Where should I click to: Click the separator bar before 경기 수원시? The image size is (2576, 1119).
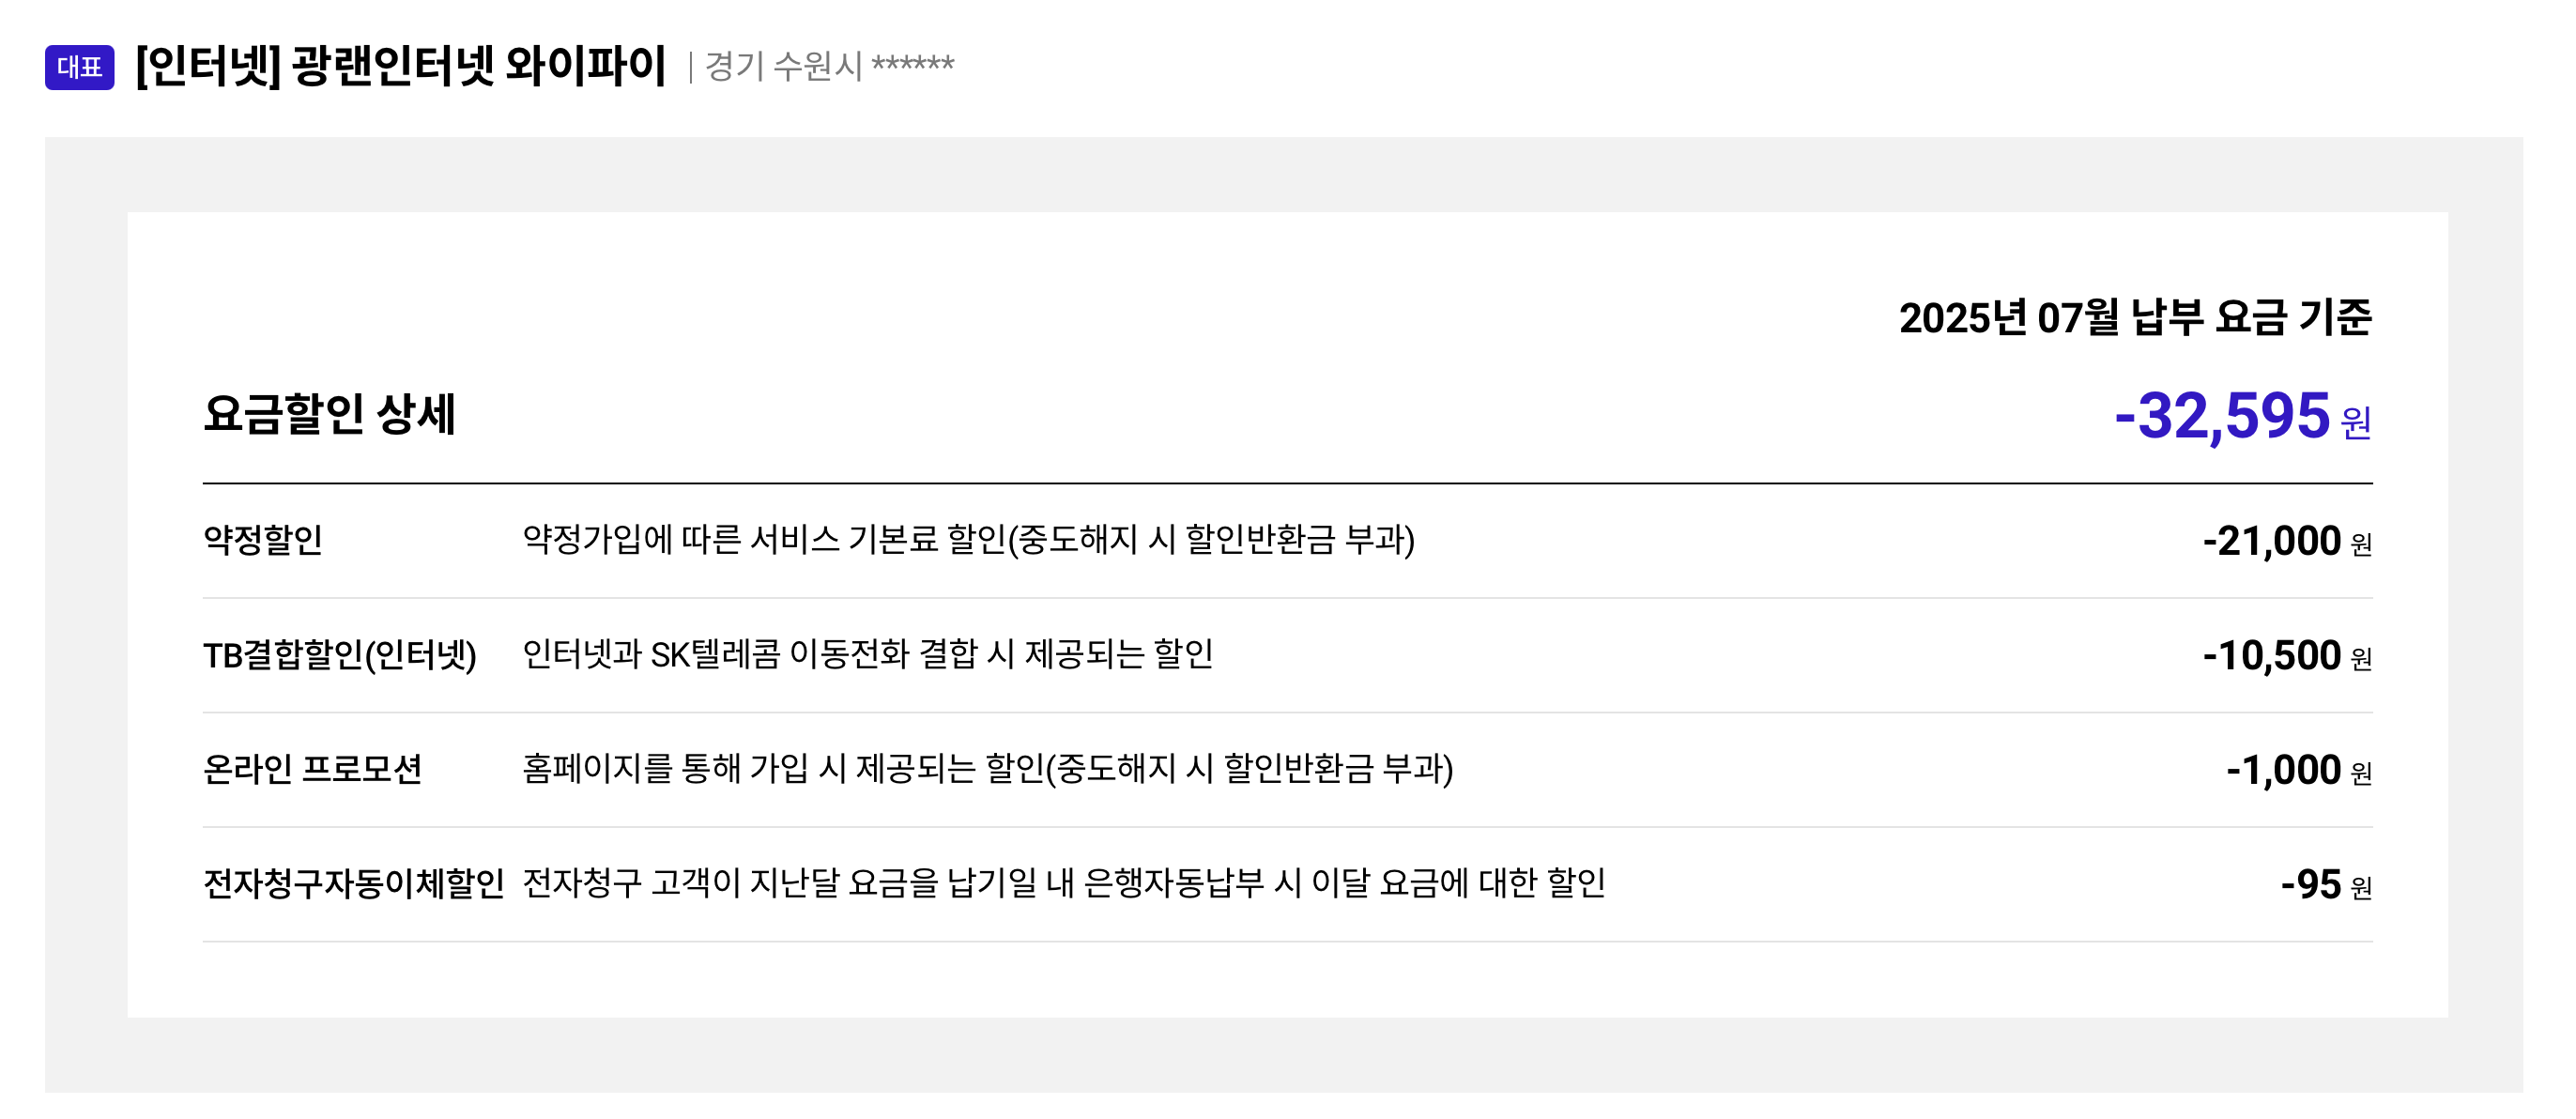[690, 67]
